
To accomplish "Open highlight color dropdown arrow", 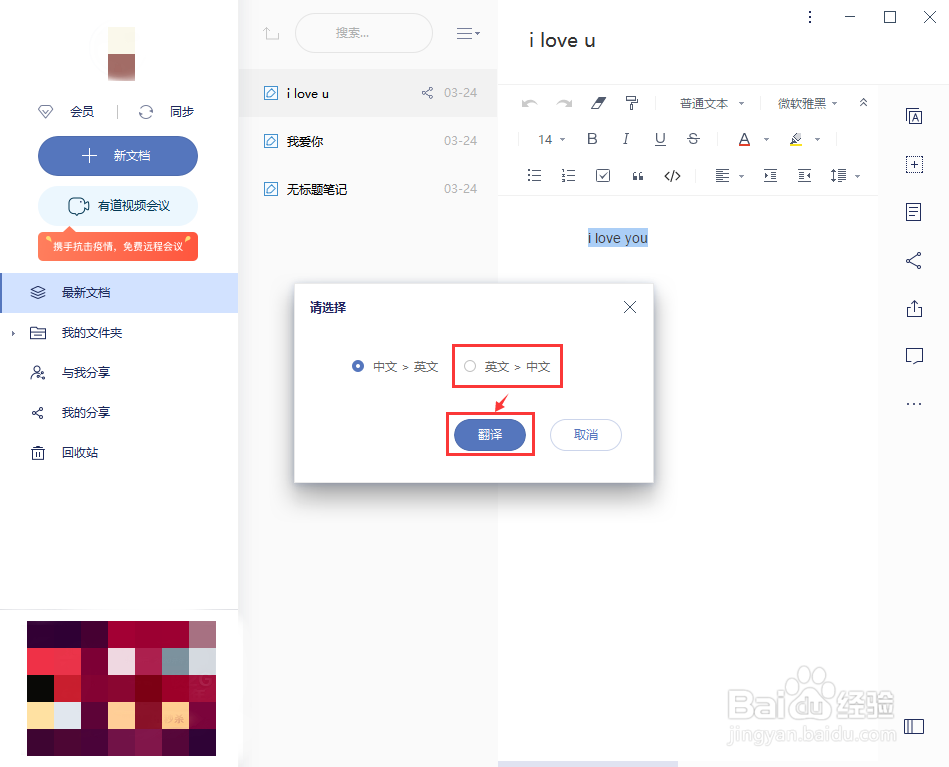I will (x=817, y=140).
